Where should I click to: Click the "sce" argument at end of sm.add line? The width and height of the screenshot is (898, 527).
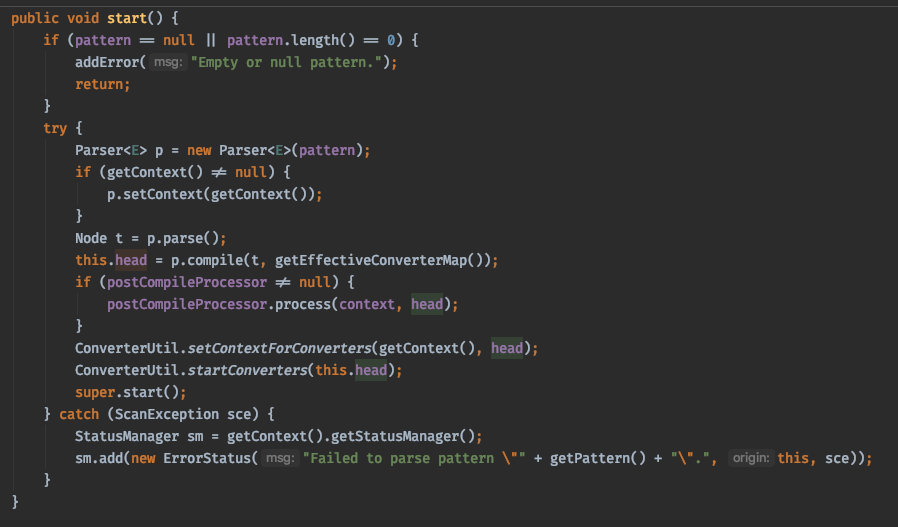837,458
